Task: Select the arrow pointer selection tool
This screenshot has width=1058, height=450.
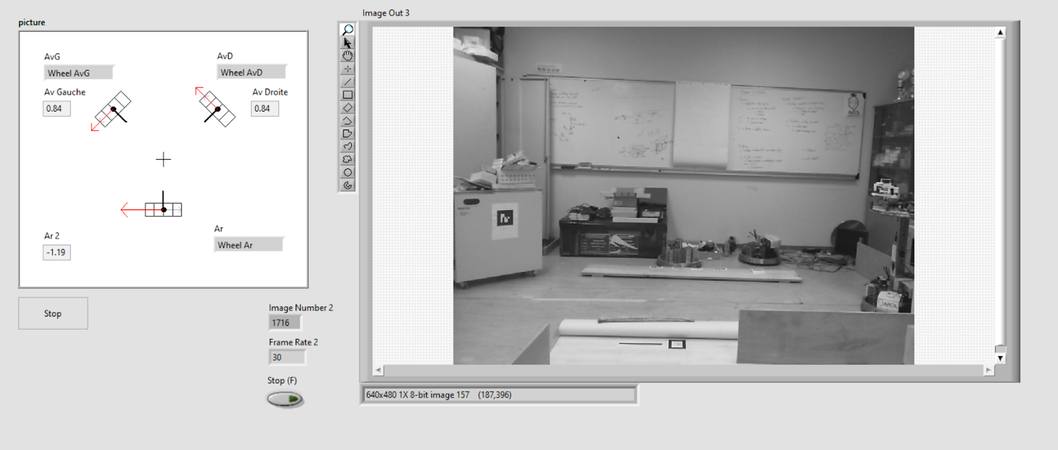Action: click(x=348, y=43)
